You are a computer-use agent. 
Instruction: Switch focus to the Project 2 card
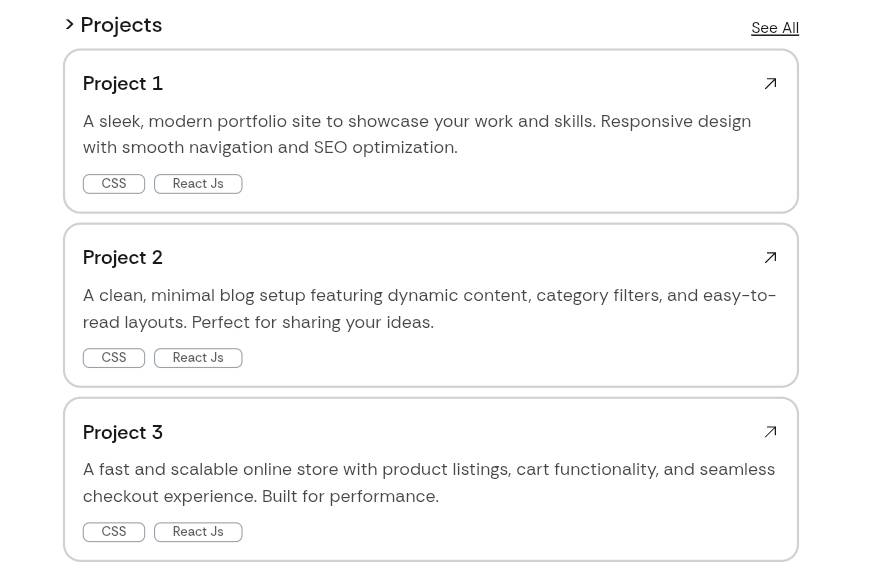(430, 305)
